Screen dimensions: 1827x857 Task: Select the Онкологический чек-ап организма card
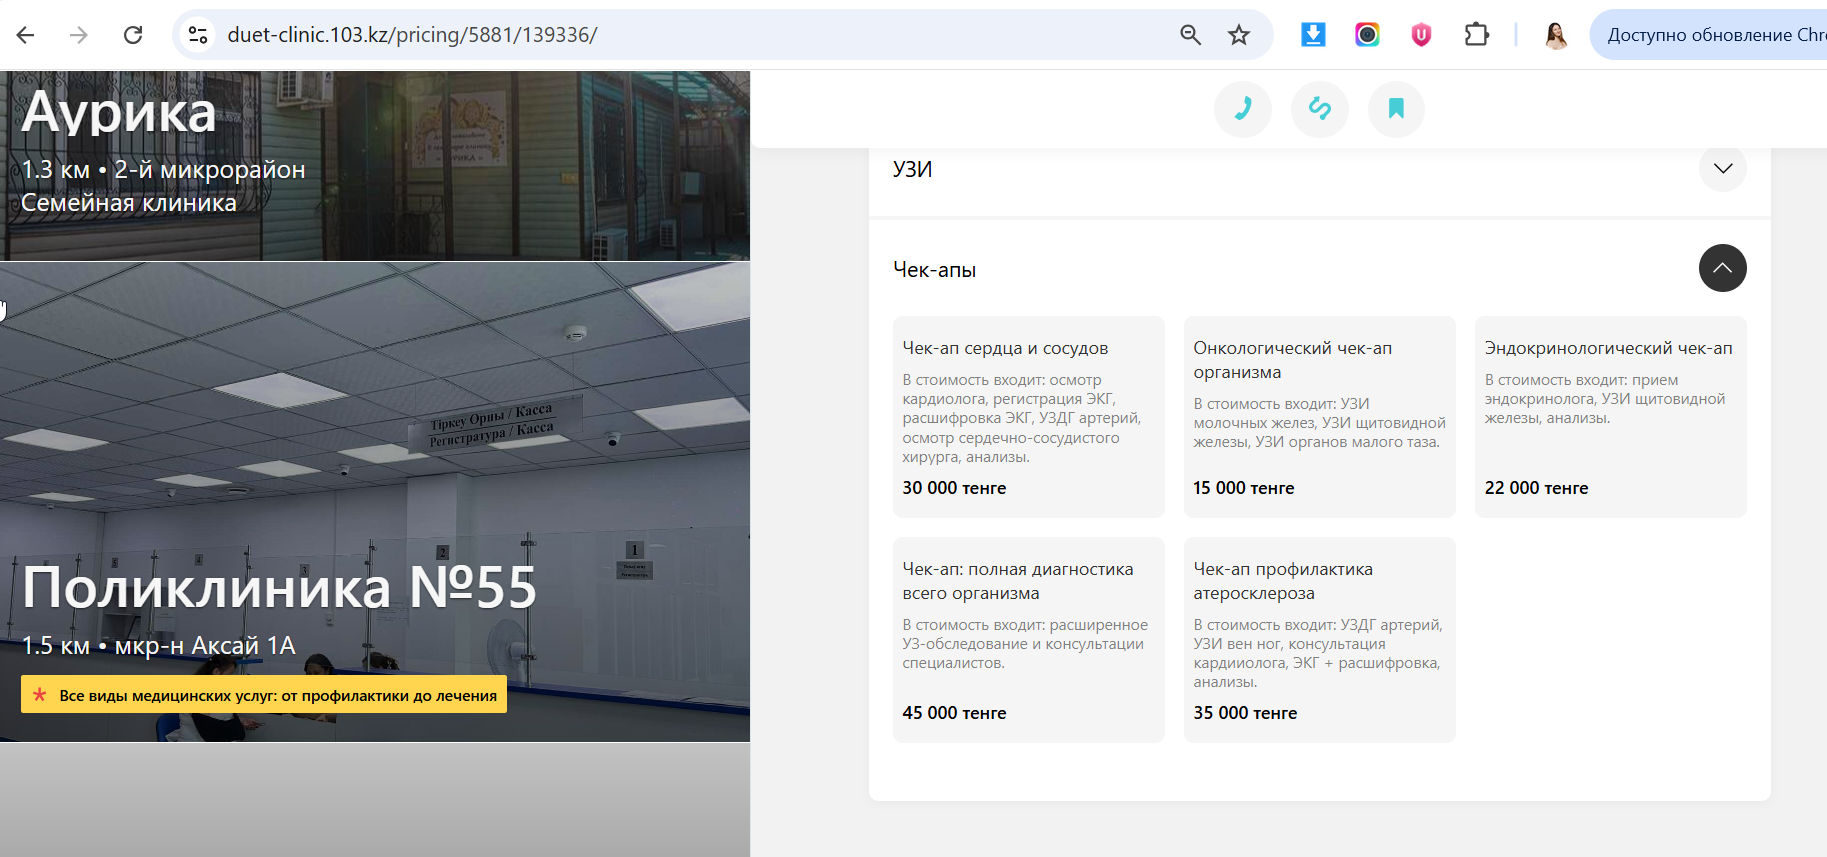1320,417
